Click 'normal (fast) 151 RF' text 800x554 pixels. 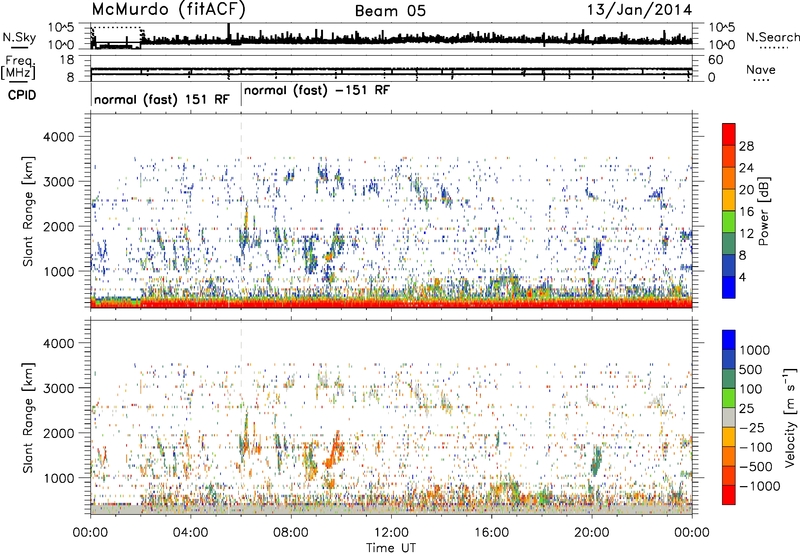click(162, 99)
